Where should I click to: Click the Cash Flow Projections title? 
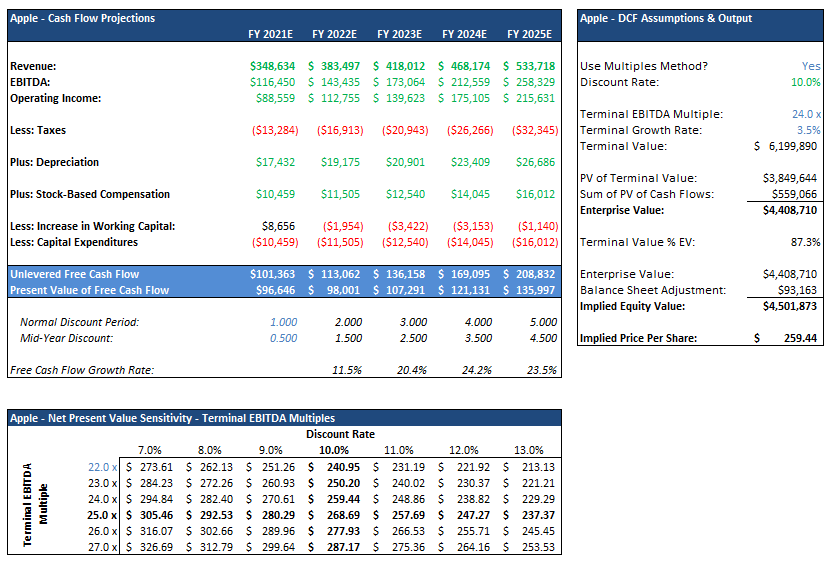pos(82,18)
